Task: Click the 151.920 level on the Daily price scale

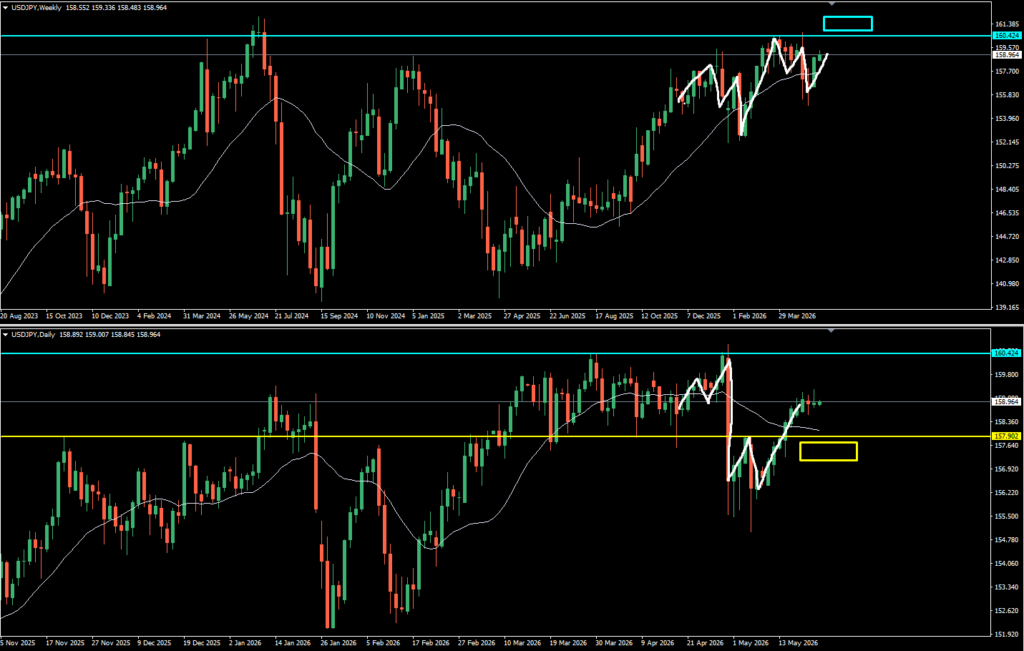Action: 1006,634
